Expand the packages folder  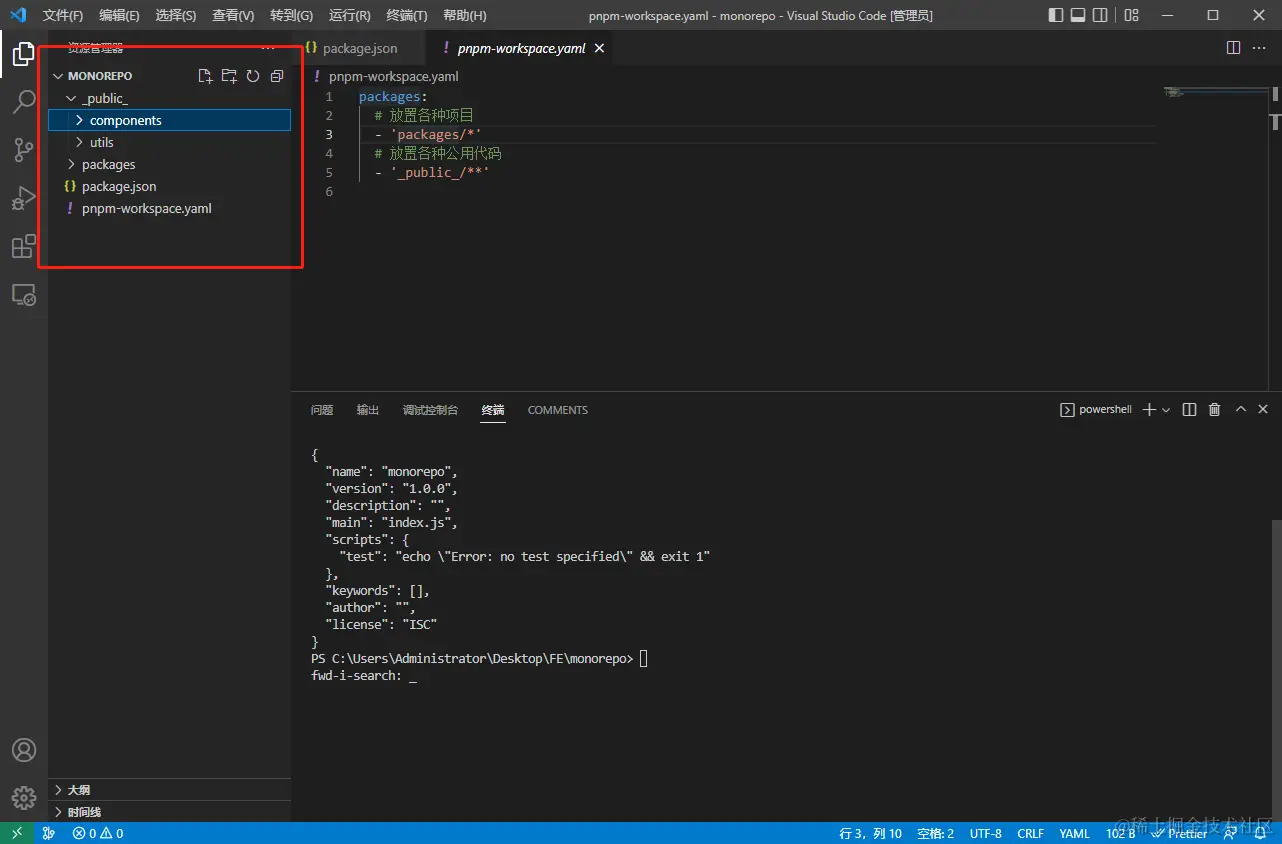point(71,164)
